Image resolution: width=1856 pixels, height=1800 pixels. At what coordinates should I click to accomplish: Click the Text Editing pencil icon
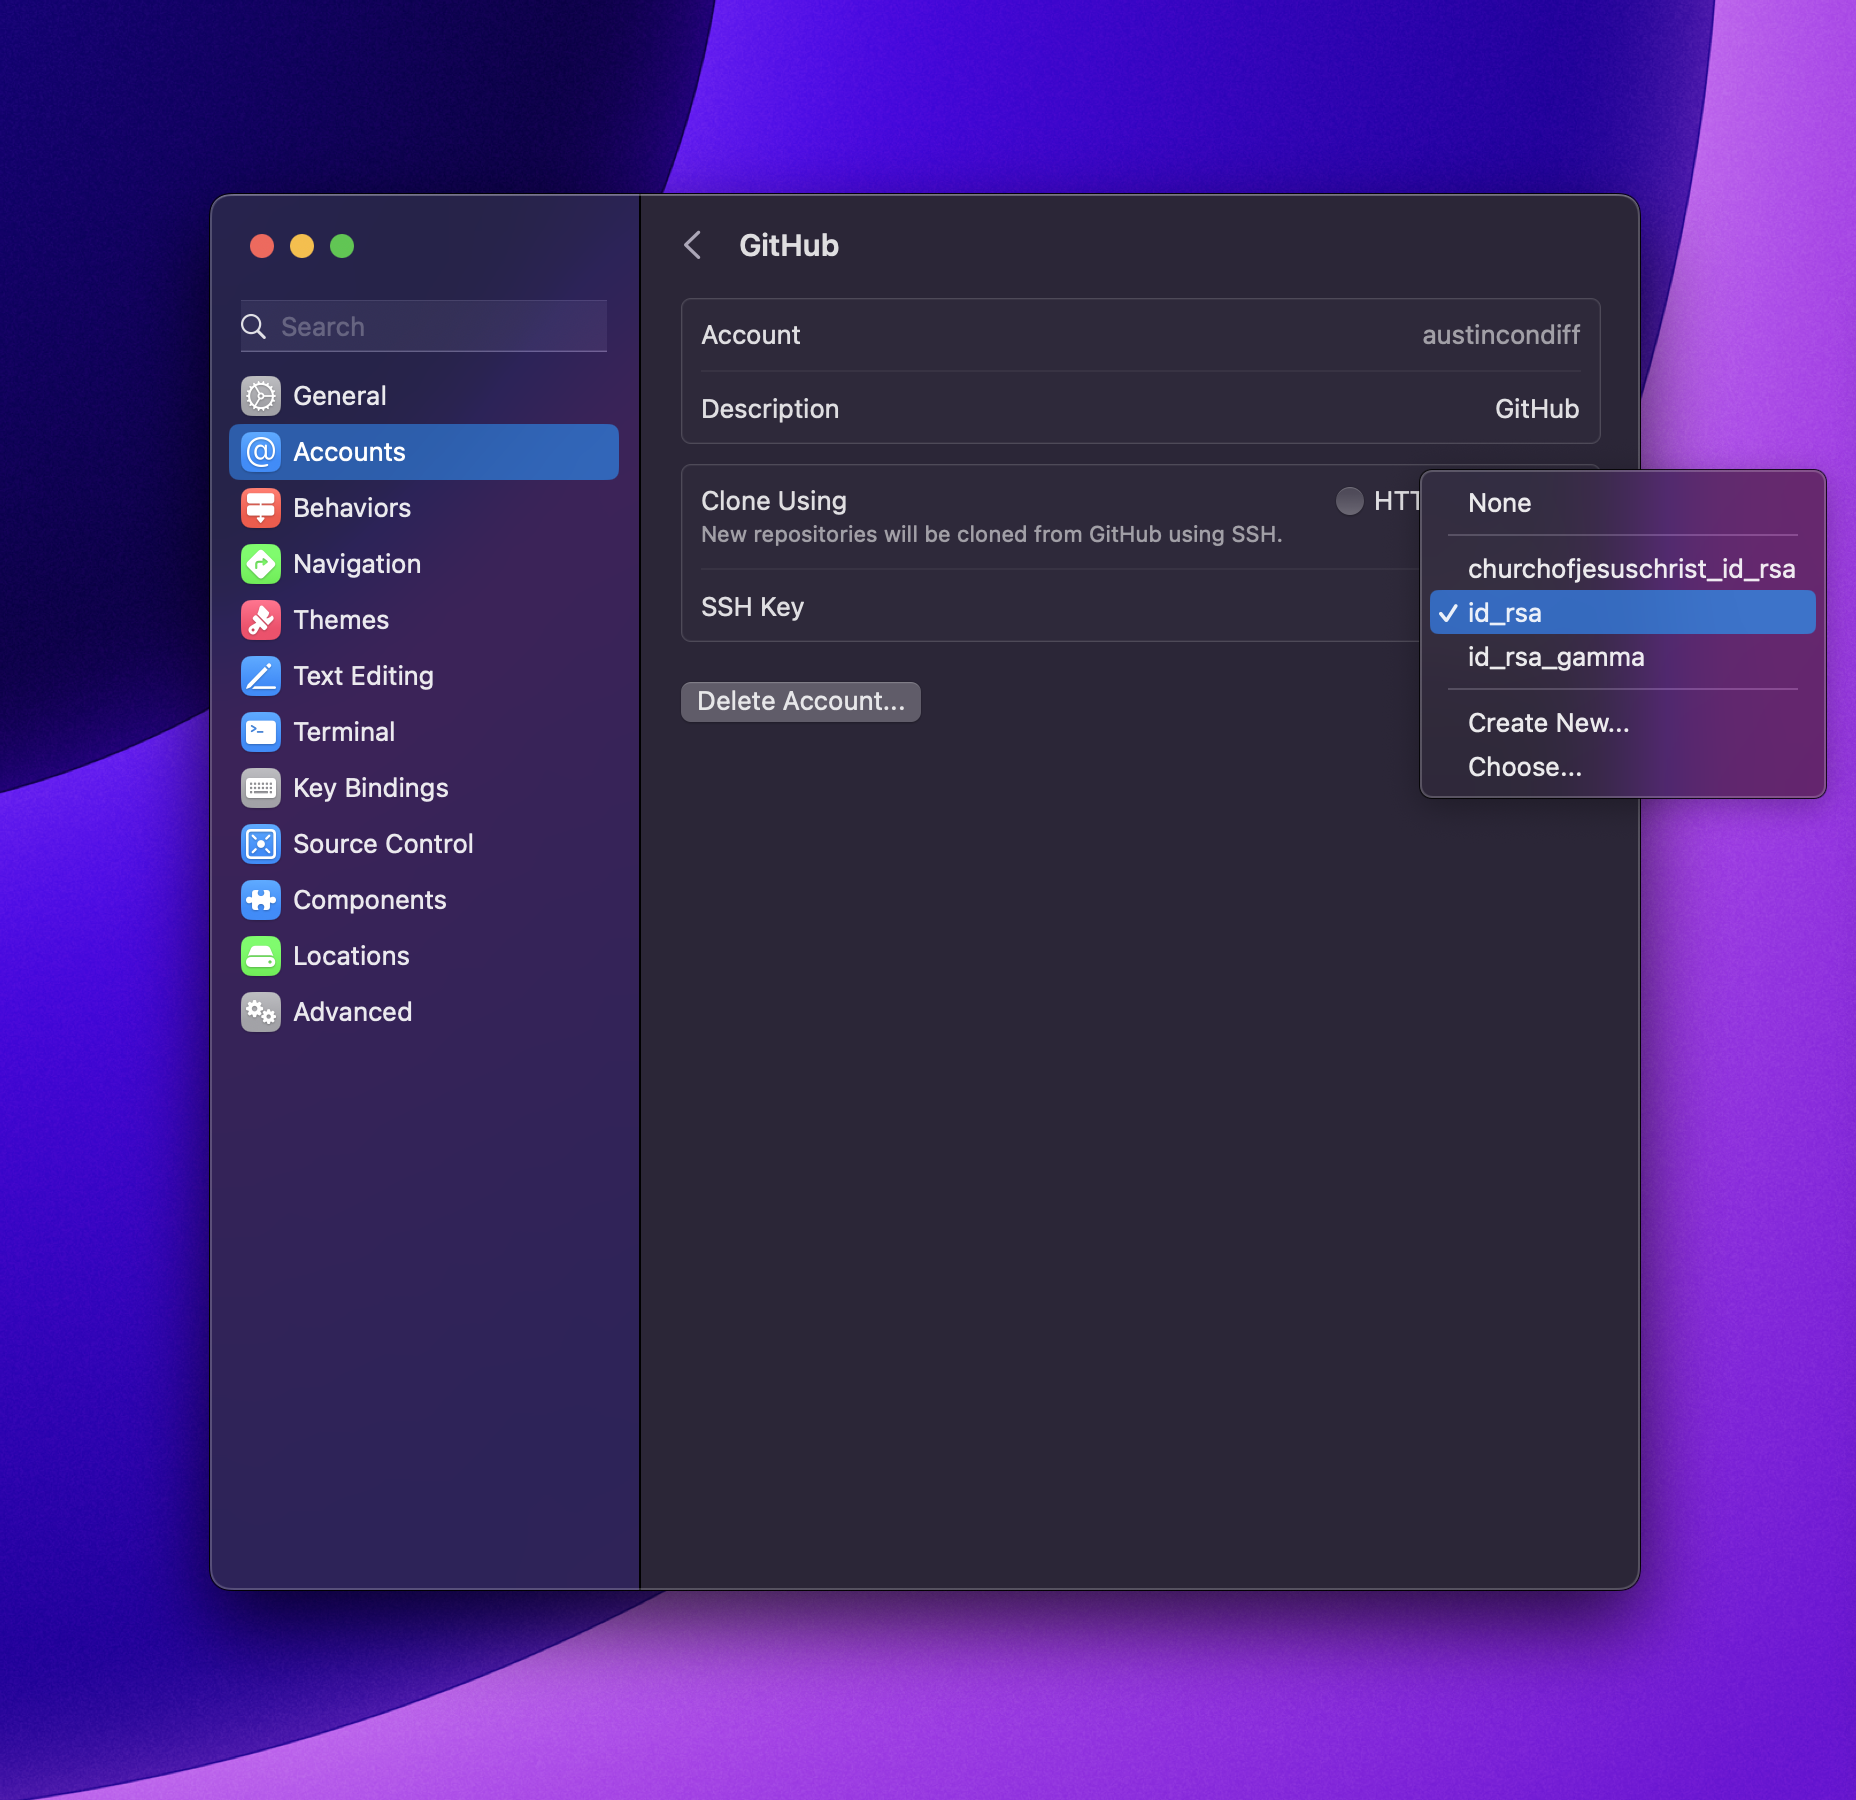click(261, 676)
